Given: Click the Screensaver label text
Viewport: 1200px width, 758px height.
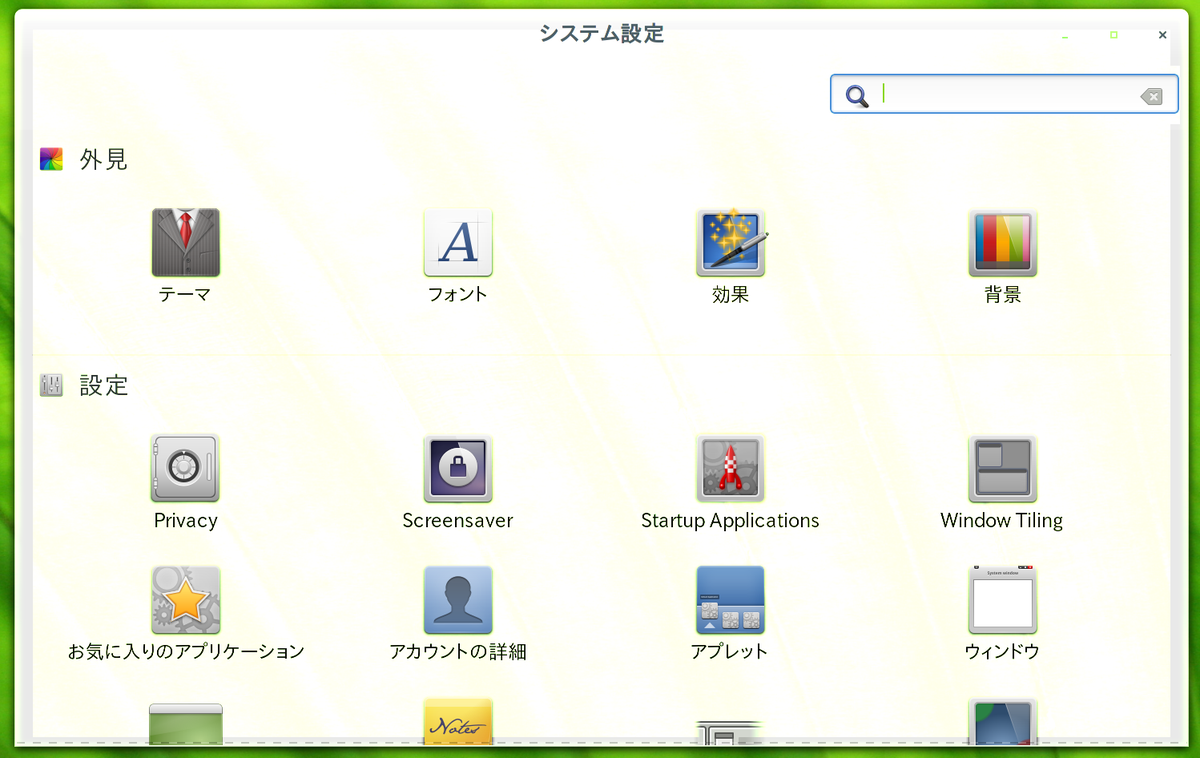Looking at the screenshot, I should click(x=458, y=521).
